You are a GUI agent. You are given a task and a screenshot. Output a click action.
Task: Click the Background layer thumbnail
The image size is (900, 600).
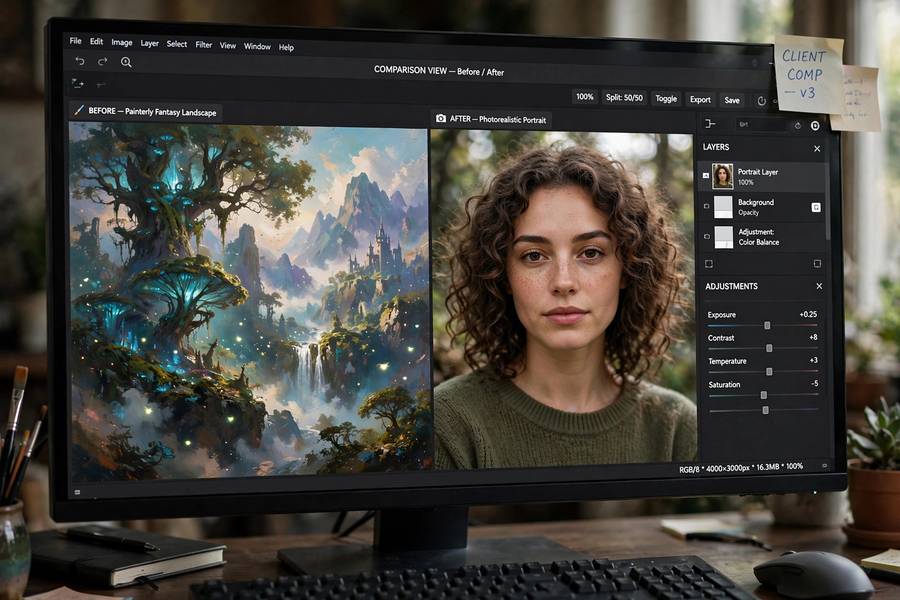pyautogui.click(x=723, y=207)
